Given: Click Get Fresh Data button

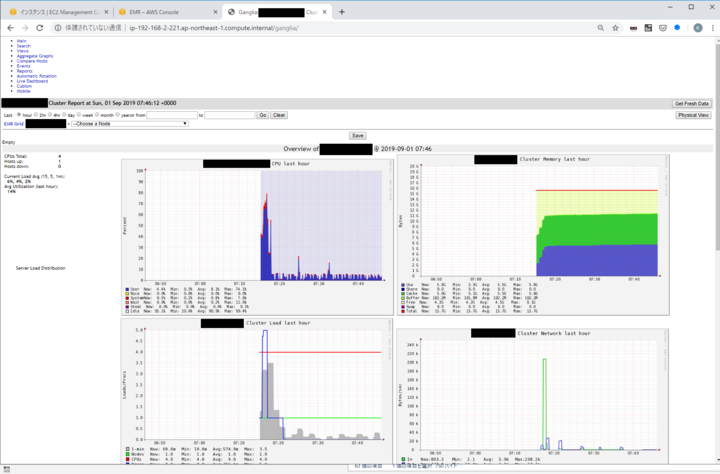Looking at the screenshot, I should [x=692, y=104].
